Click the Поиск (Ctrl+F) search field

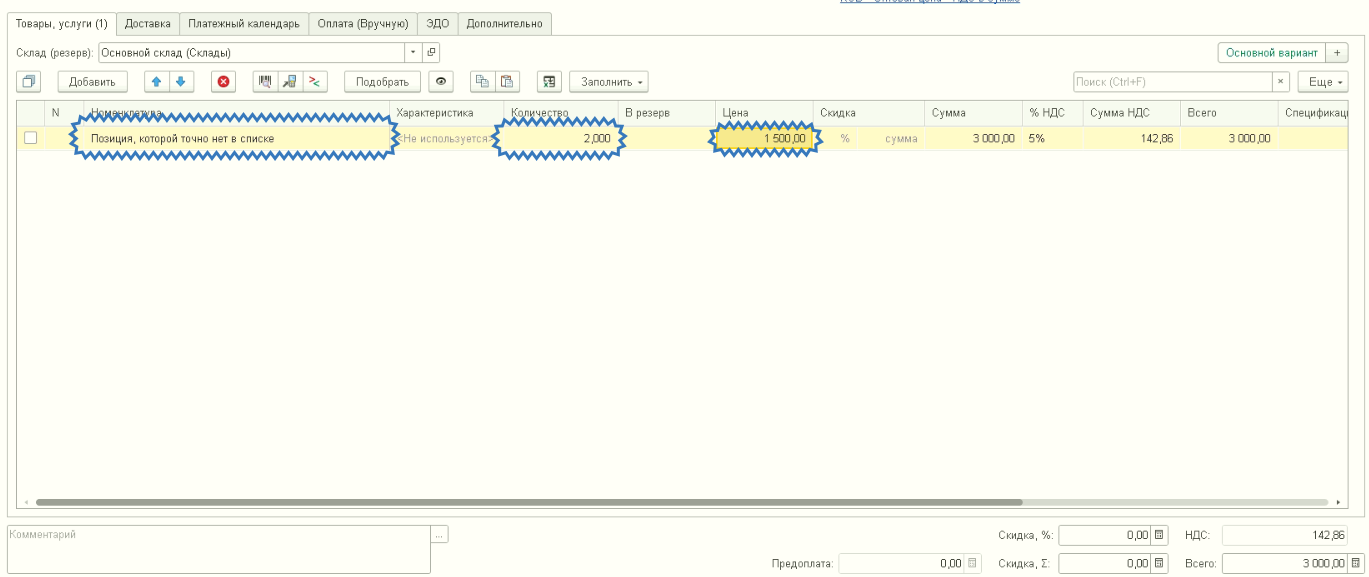pyautogui.click(x=1173, y=82)
